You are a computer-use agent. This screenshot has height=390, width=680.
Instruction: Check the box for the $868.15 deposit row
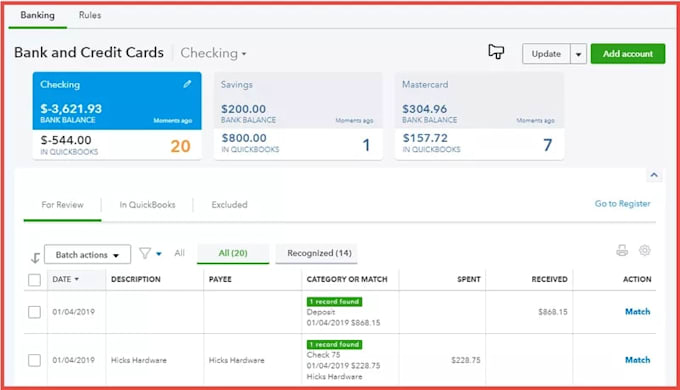34,312
